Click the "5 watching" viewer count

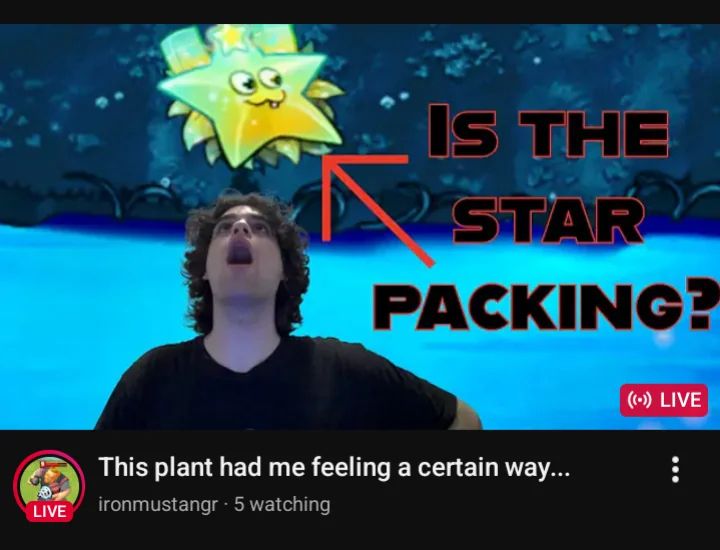282,504
